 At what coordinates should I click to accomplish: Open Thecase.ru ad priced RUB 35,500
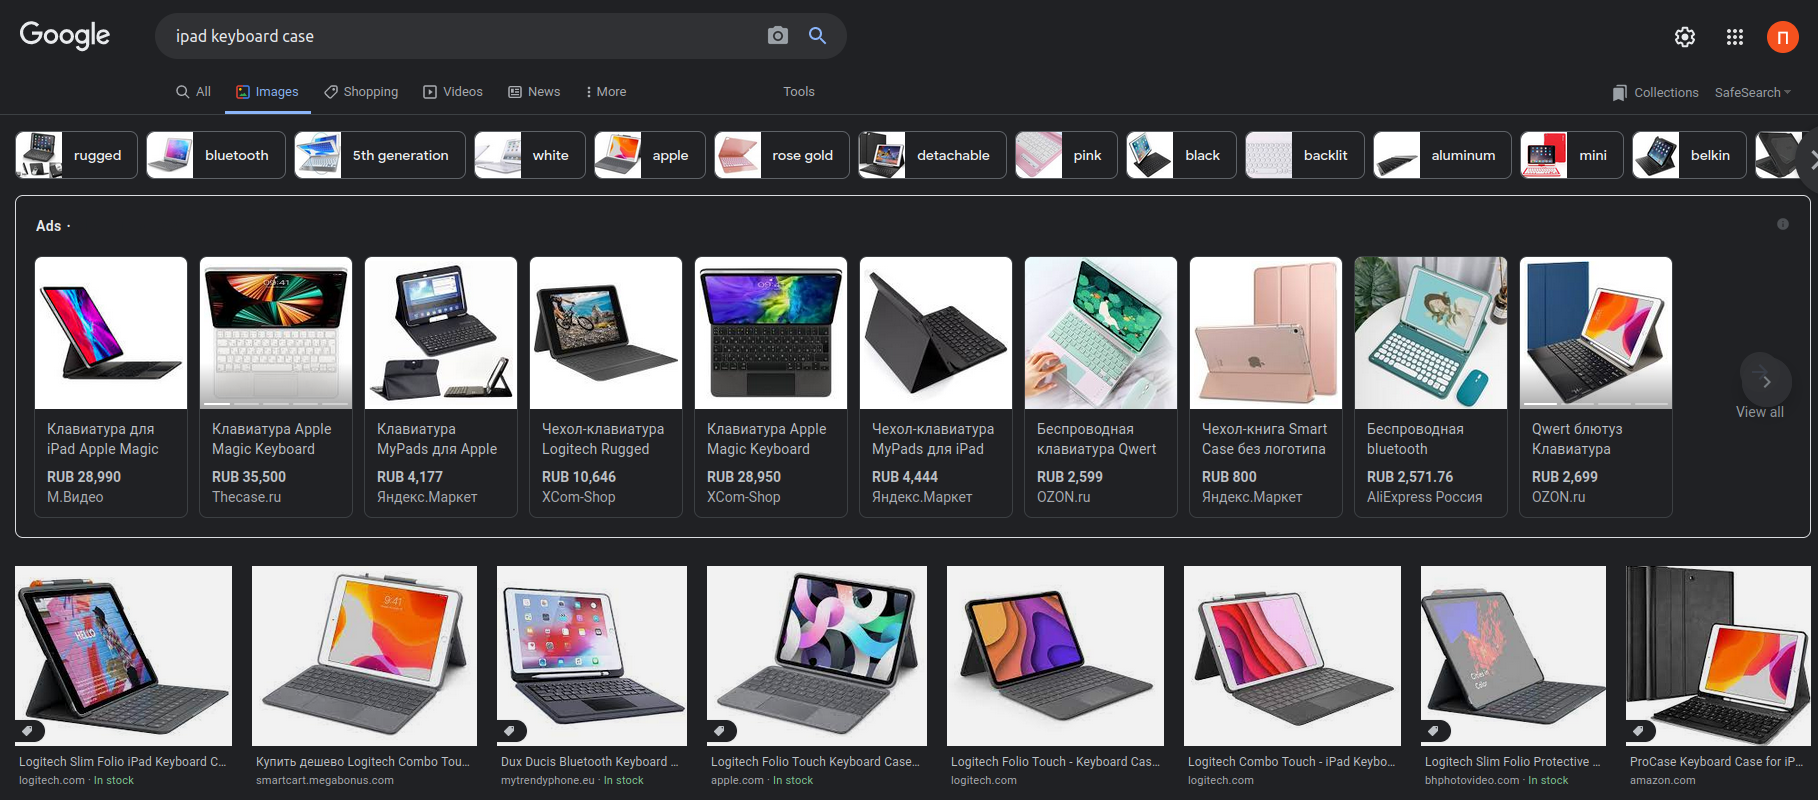tap(276, 387)
